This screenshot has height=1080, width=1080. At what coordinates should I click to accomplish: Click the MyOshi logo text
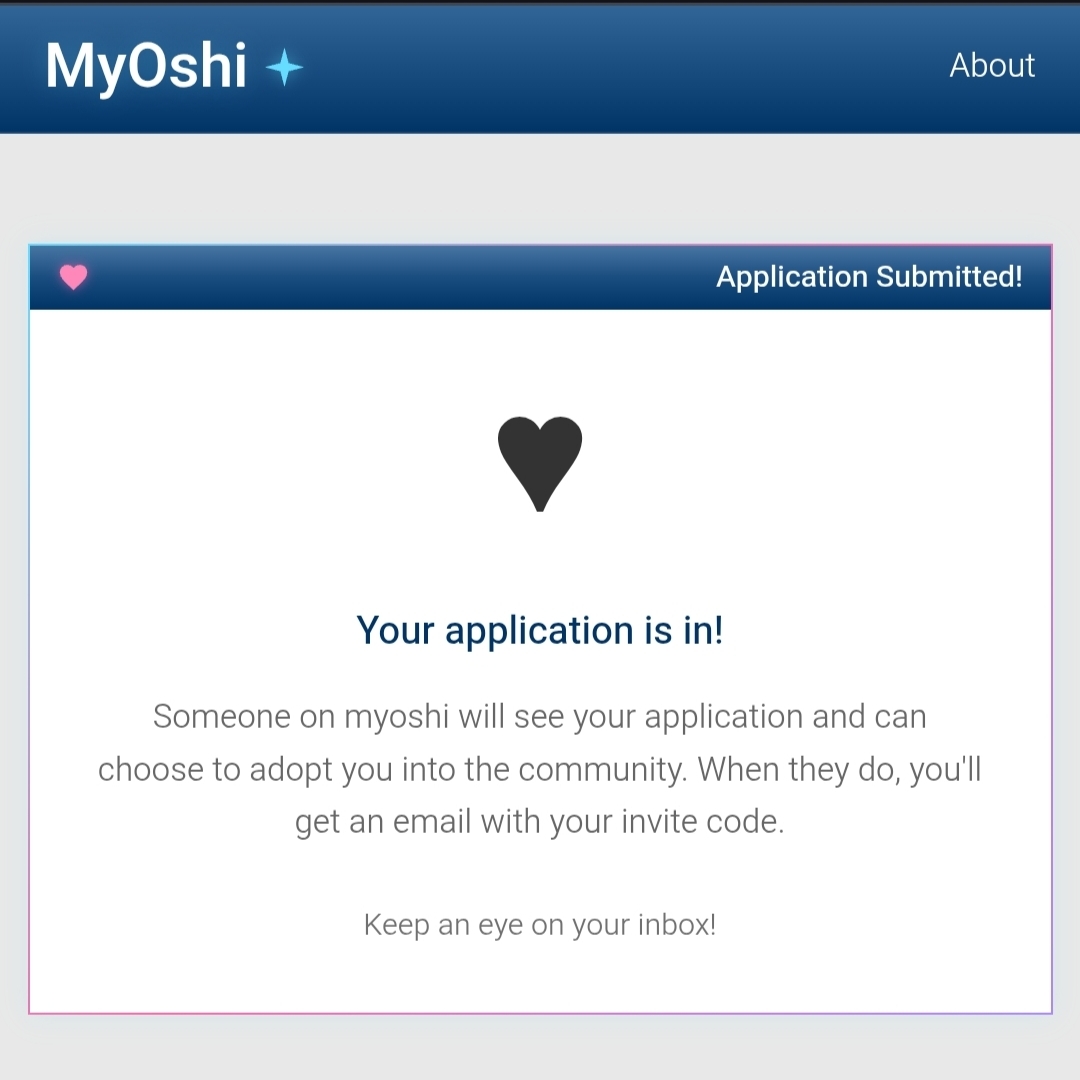click(146, 67)
